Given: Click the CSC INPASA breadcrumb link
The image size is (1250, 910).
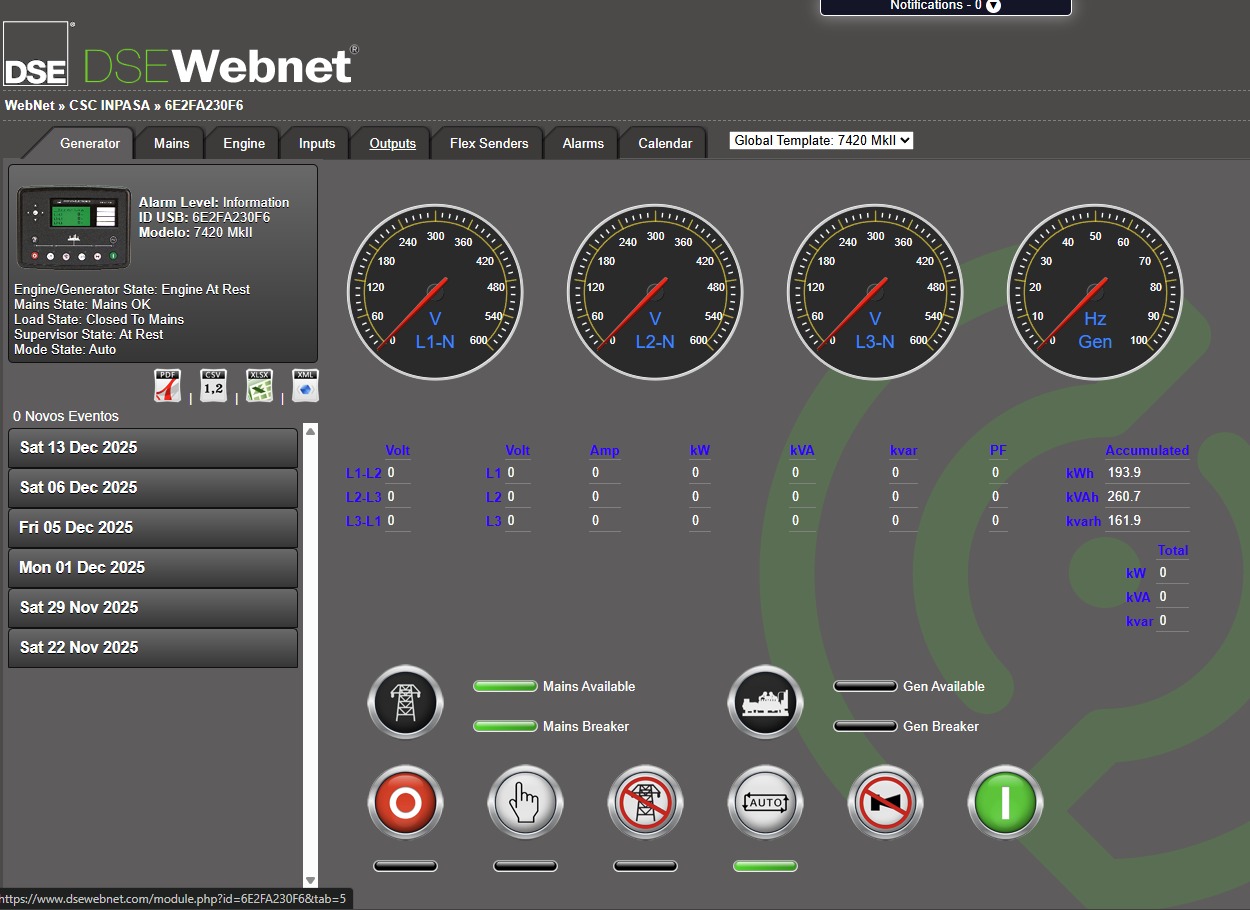Looking at the screenshot, I should pos(109,105).
